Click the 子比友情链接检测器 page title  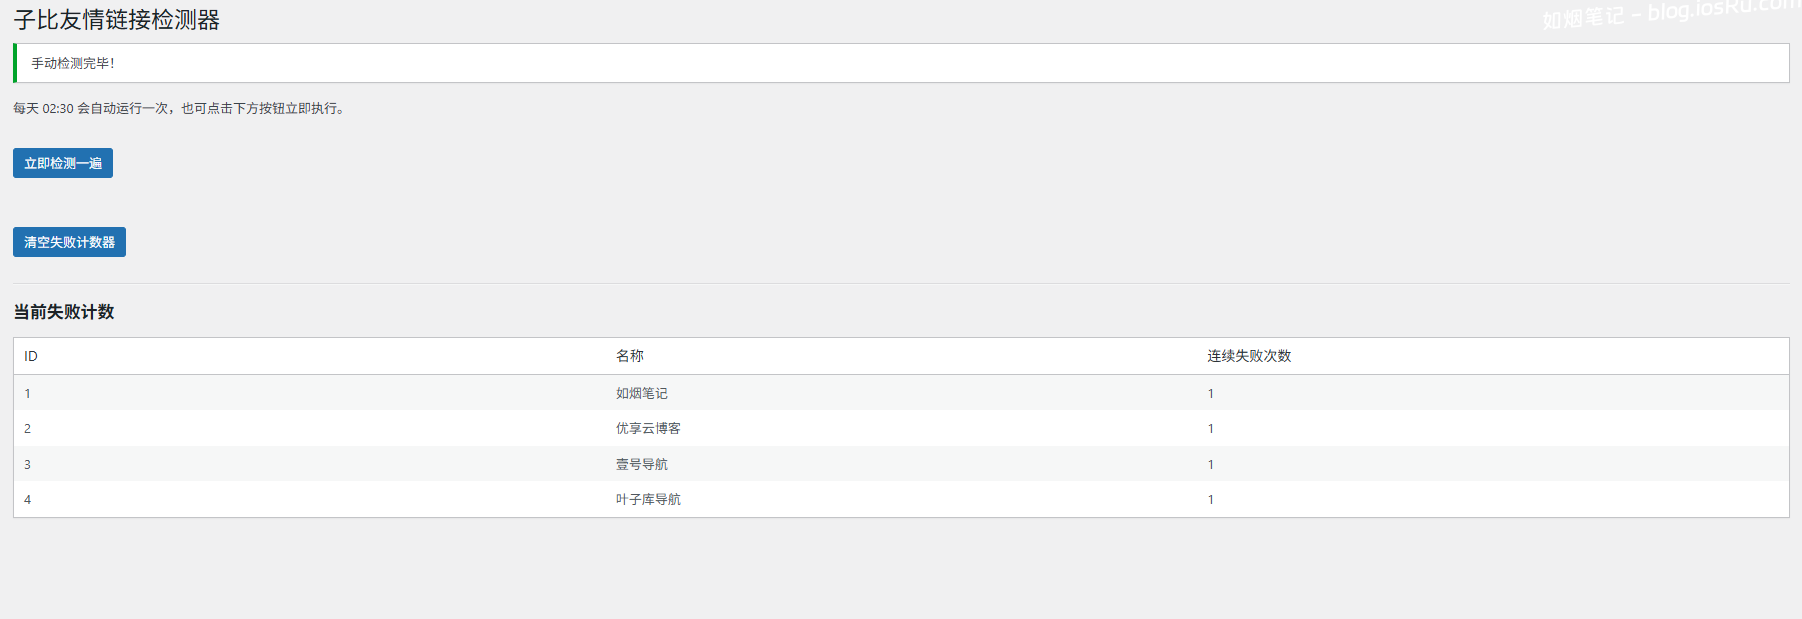coord(117,20)
